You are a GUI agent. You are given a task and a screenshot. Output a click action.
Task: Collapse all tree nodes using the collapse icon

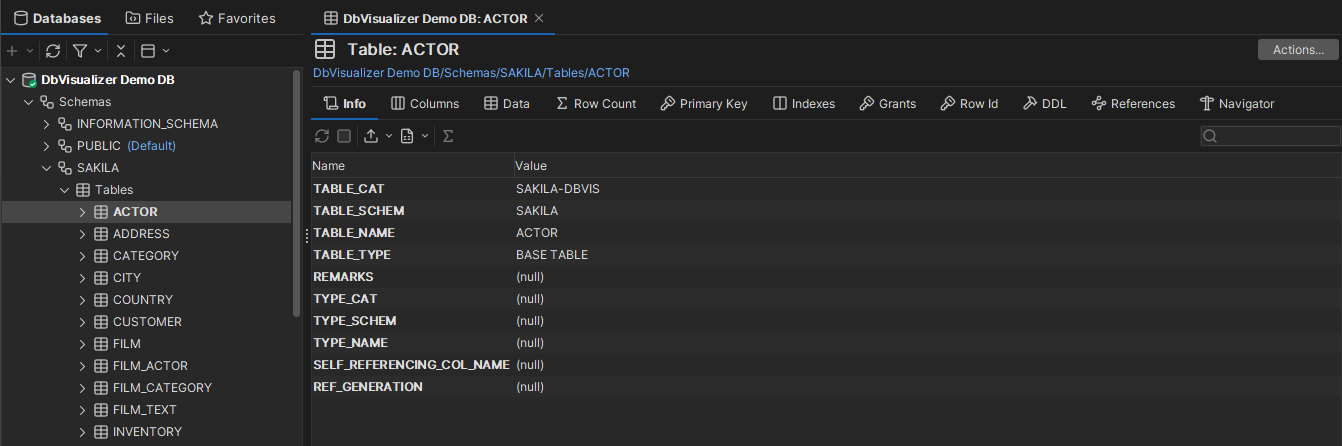(x=120, y=50)
